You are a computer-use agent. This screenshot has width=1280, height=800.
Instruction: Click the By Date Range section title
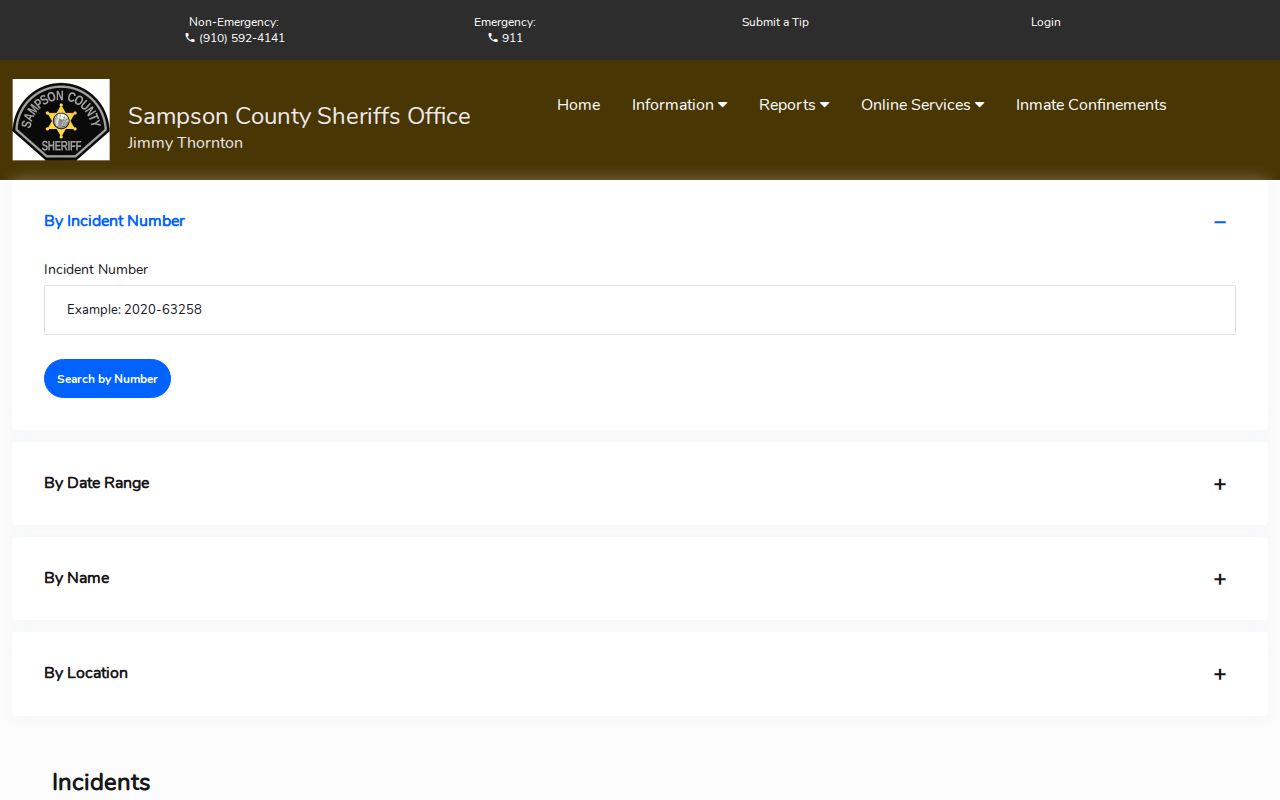click(96, 483)
